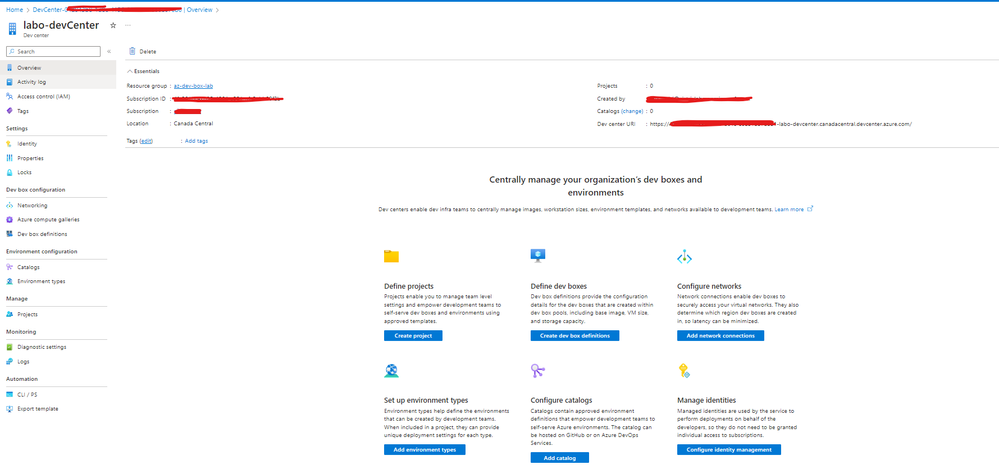Go to Home in the breadcrumb

tap(14, 10)
